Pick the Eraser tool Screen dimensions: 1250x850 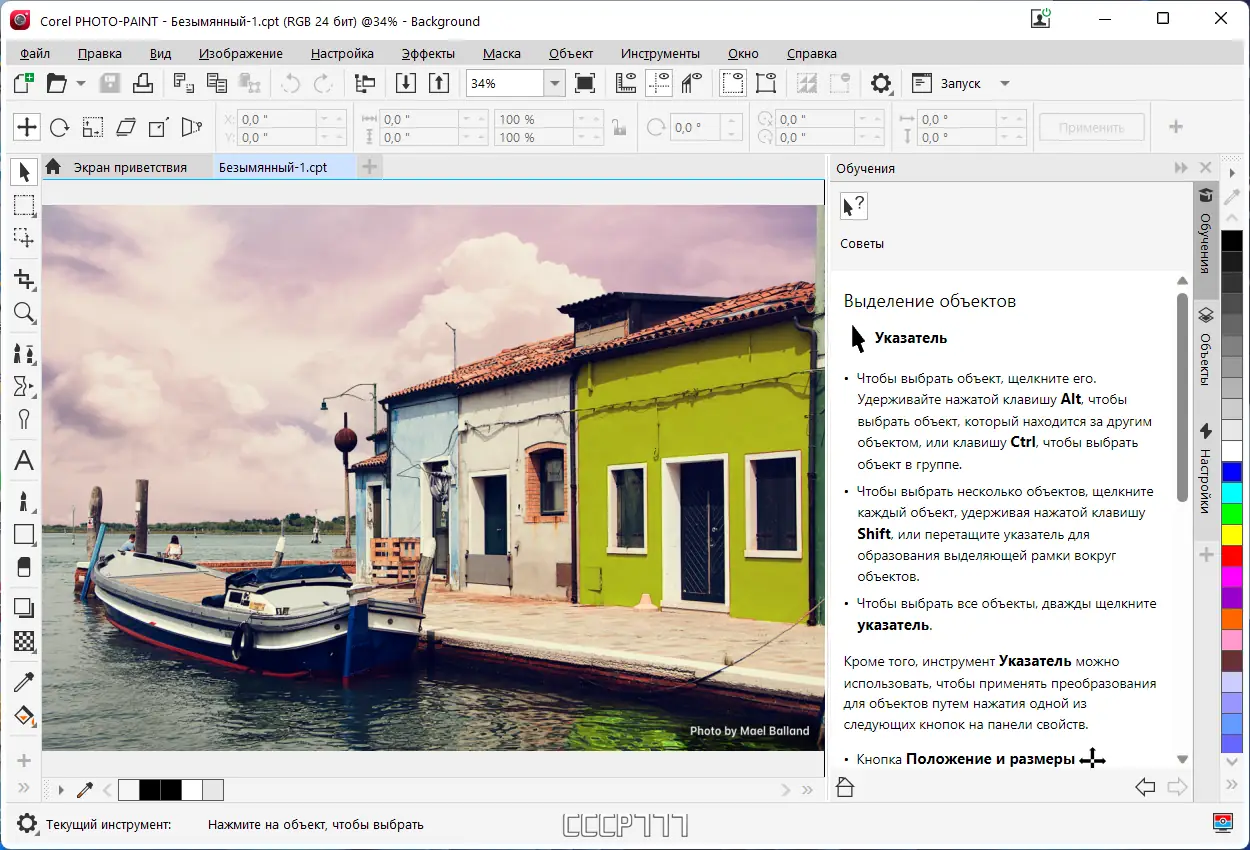click(24, 568)
